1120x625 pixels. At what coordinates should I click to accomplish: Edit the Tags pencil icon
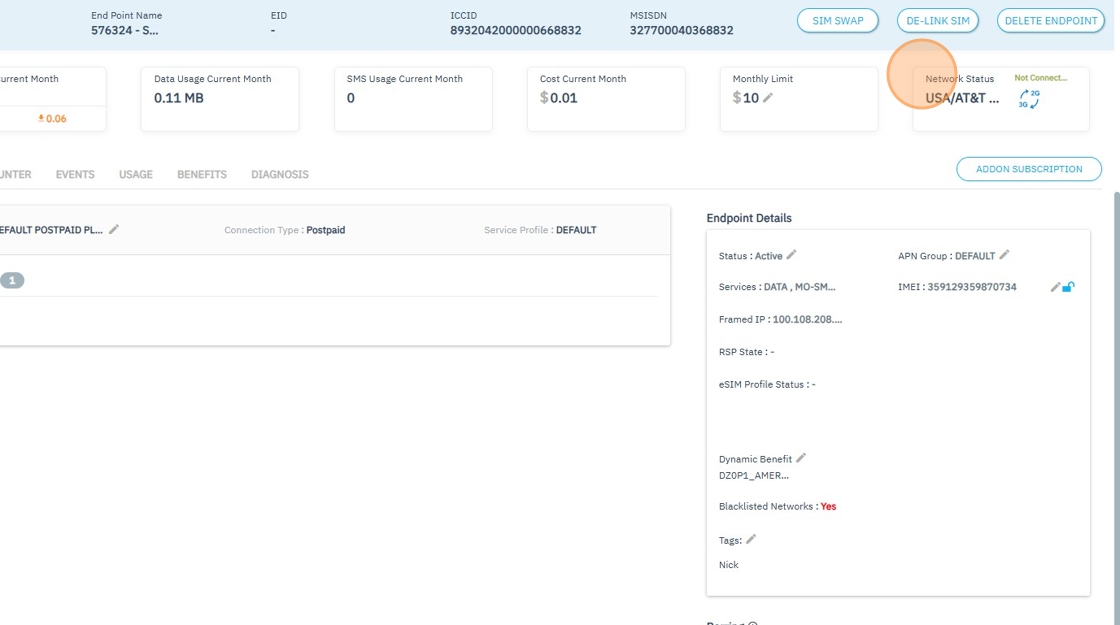point(751,539)
